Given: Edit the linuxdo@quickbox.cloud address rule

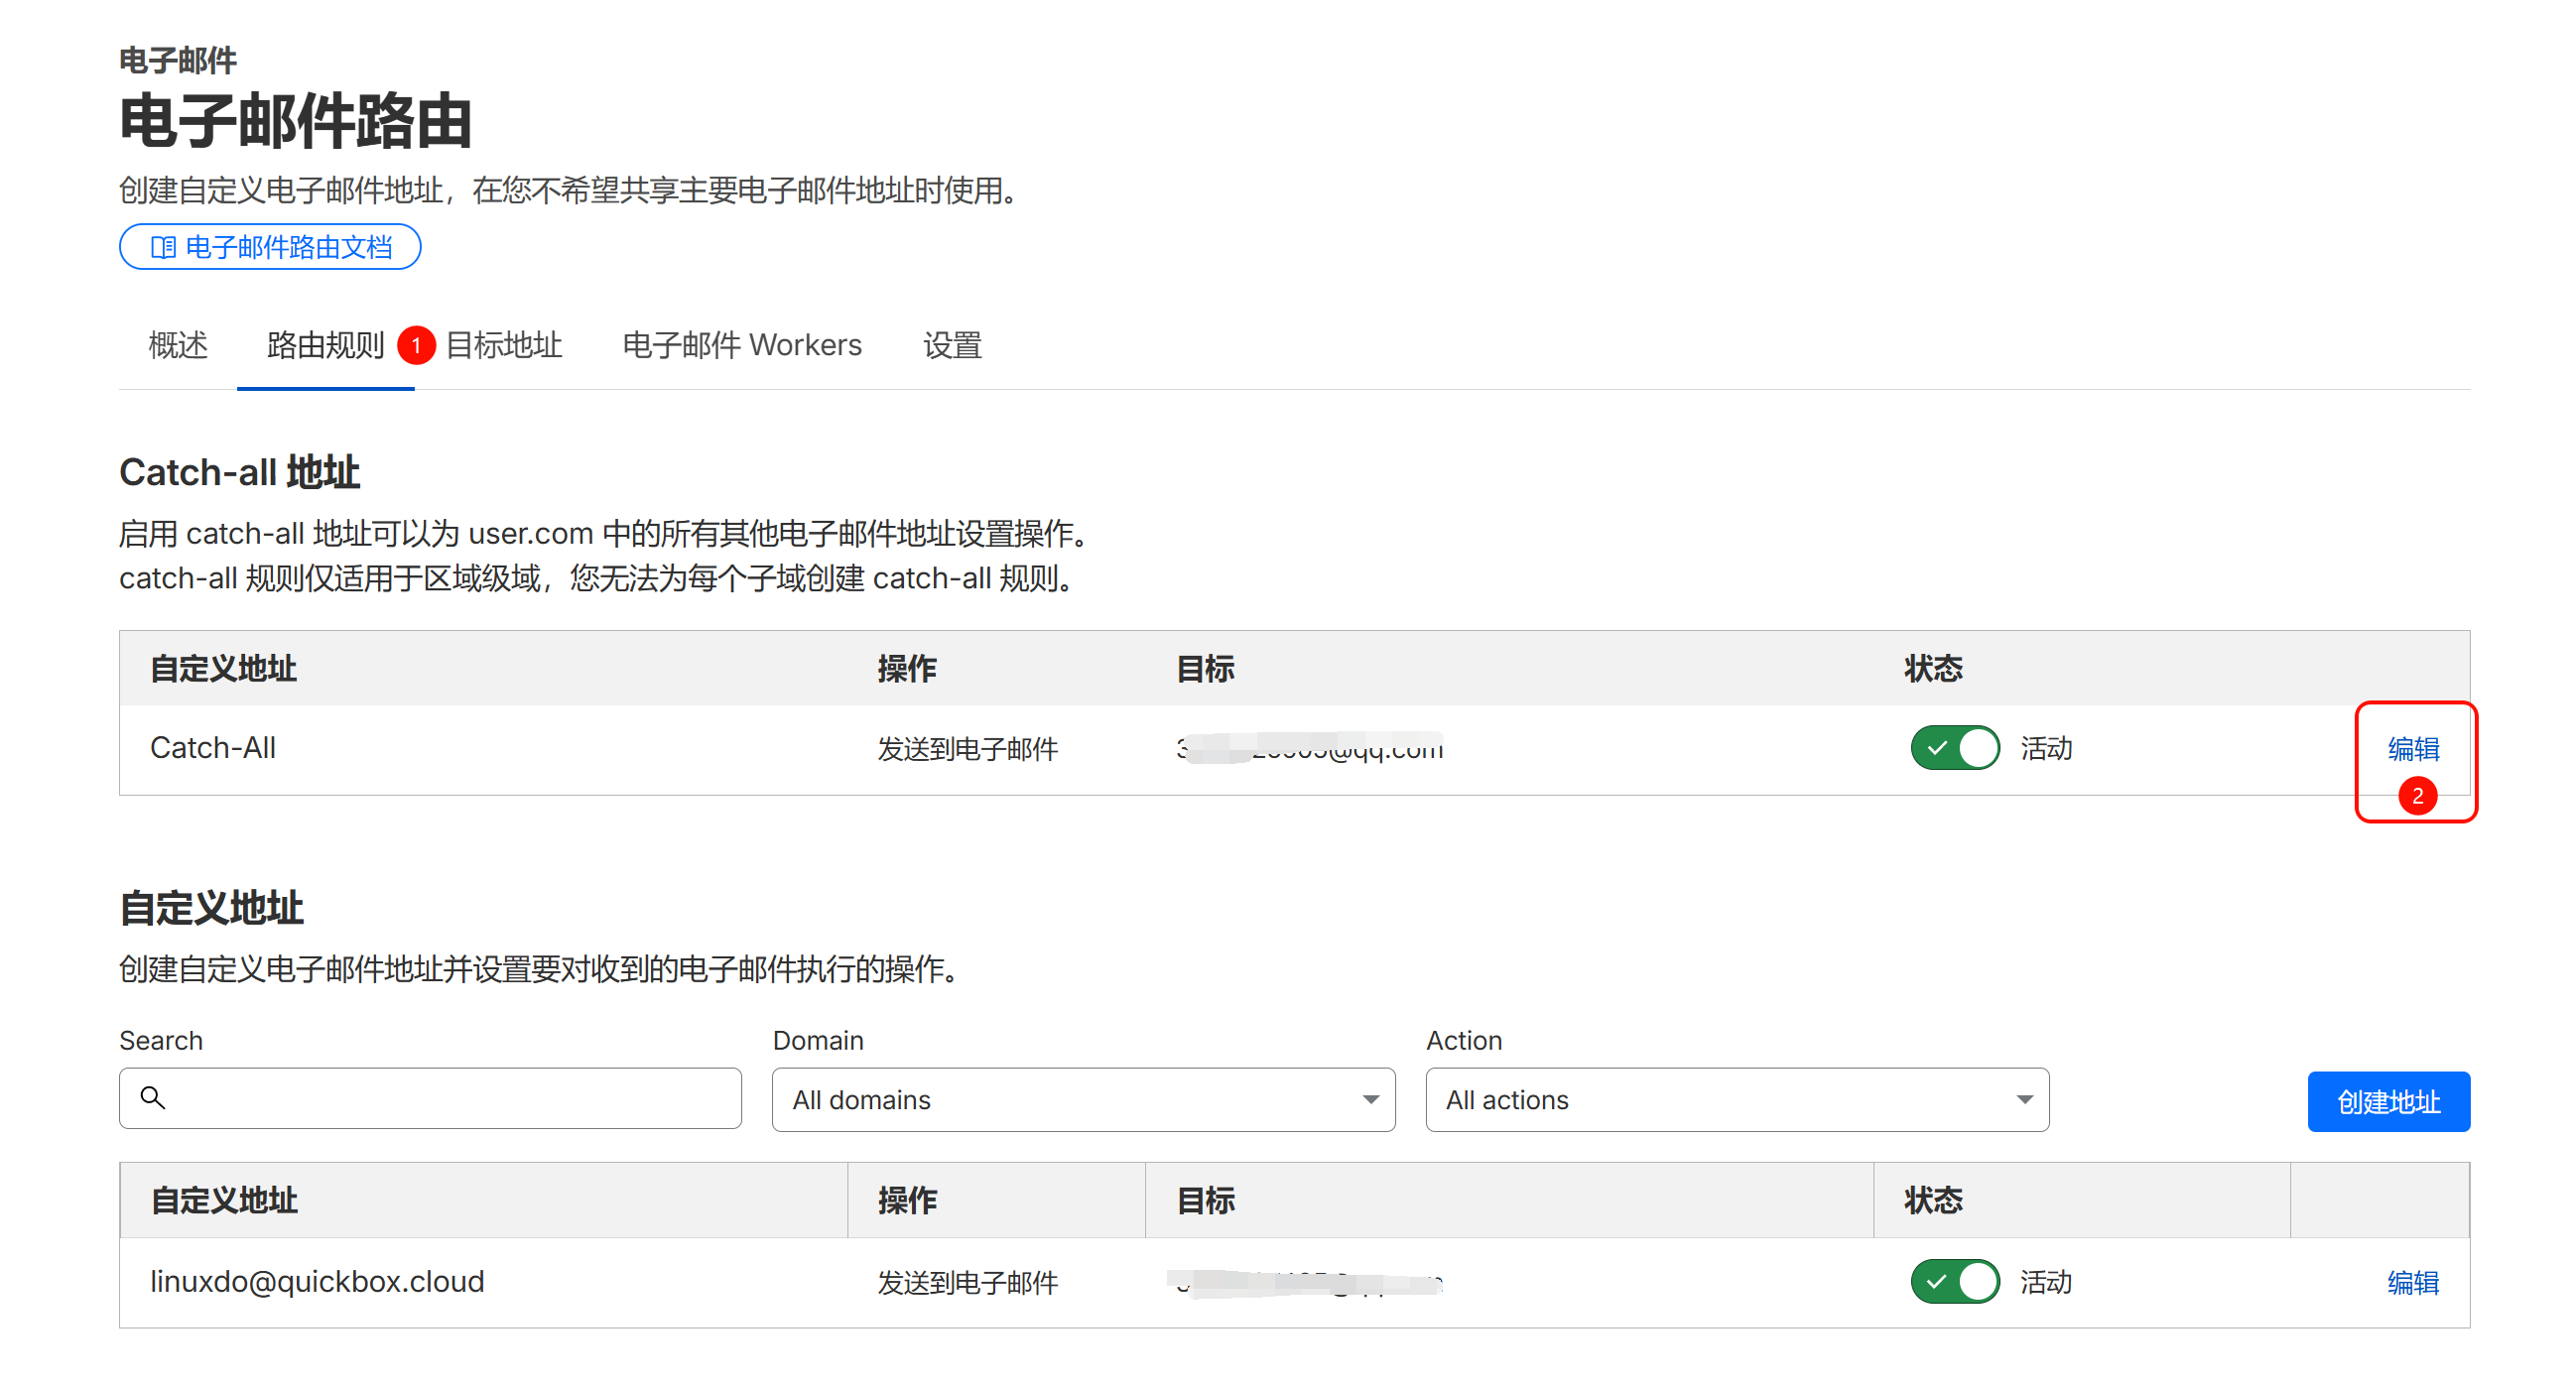Looking at the screenshot, I should (2413, 1282).
